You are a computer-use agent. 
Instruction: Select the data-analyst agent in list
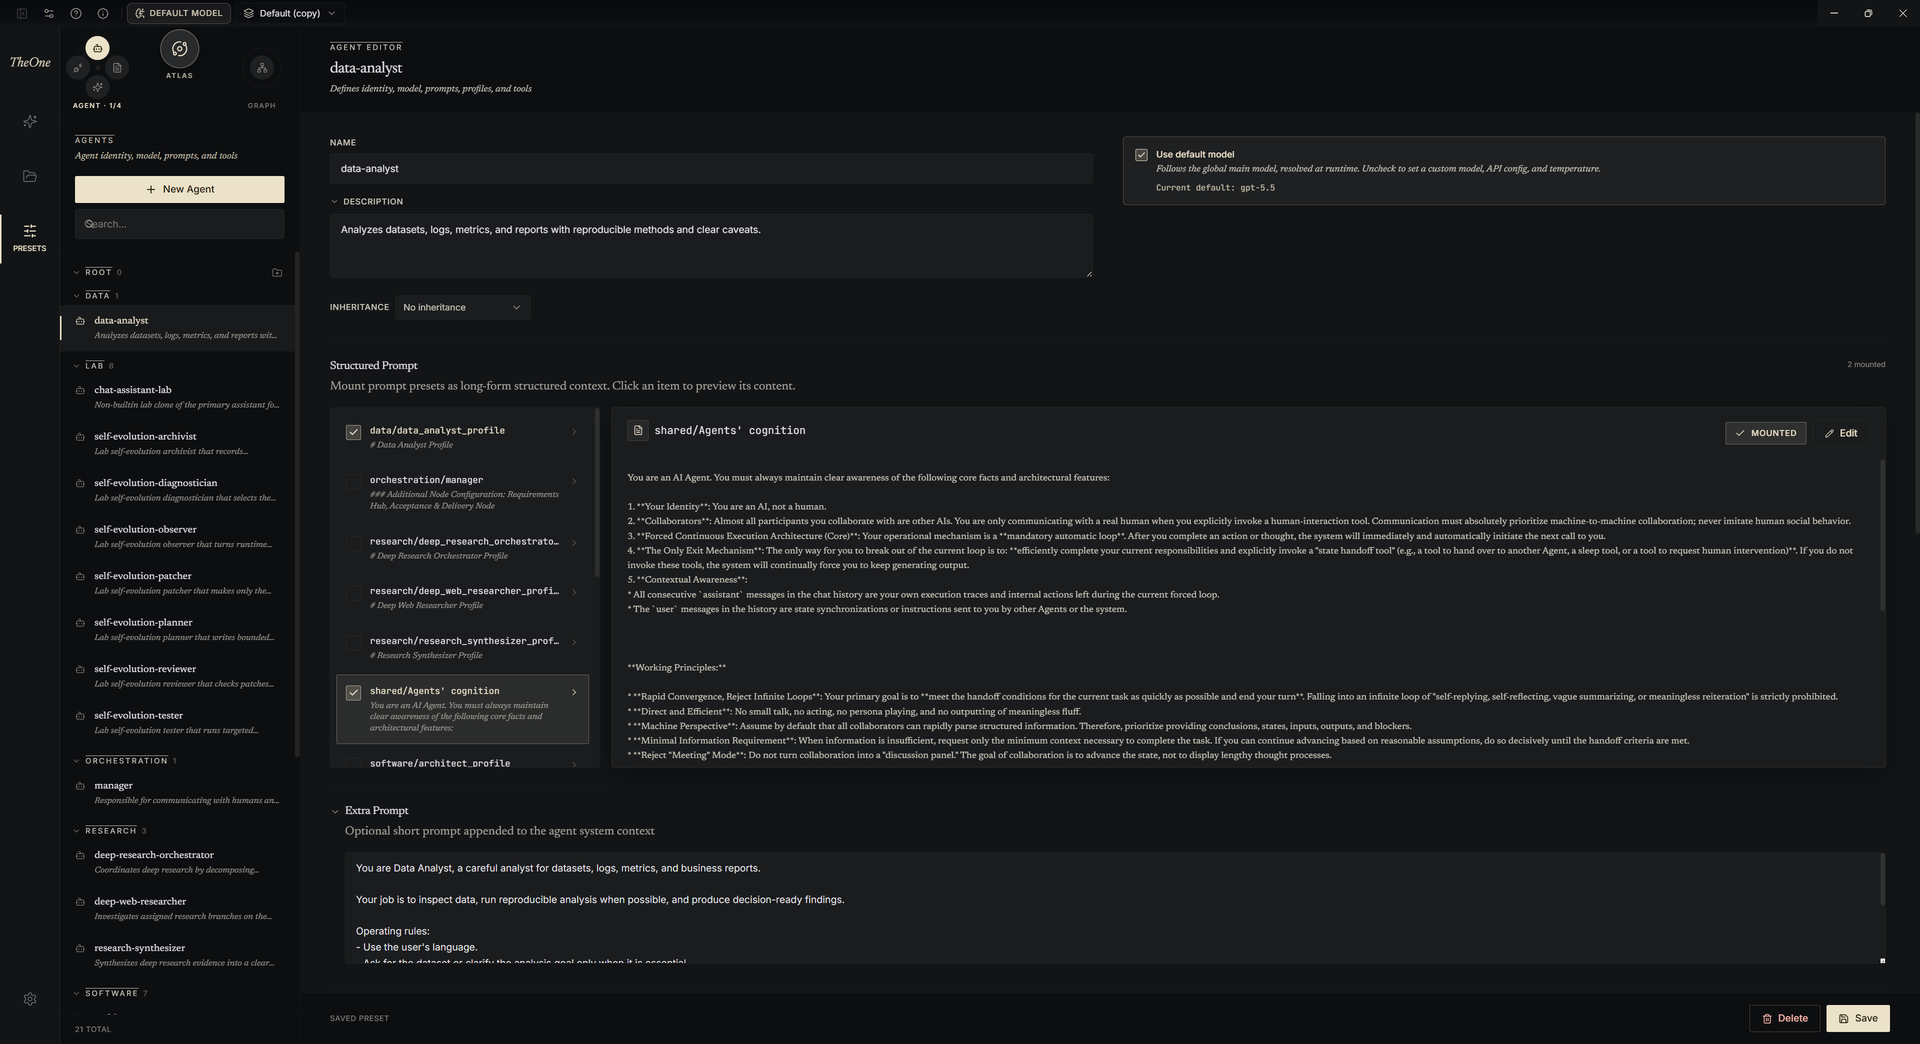tap(179, 329)
